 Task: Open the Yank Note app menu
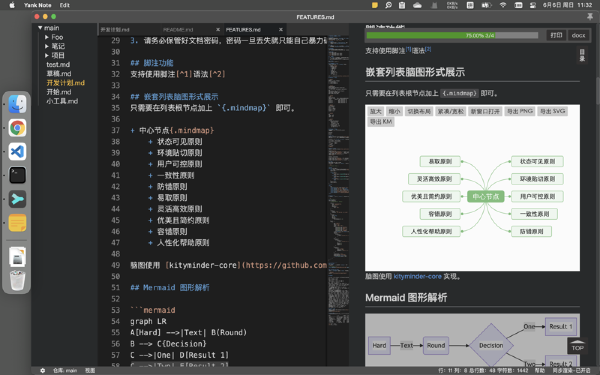click(38, 5)
